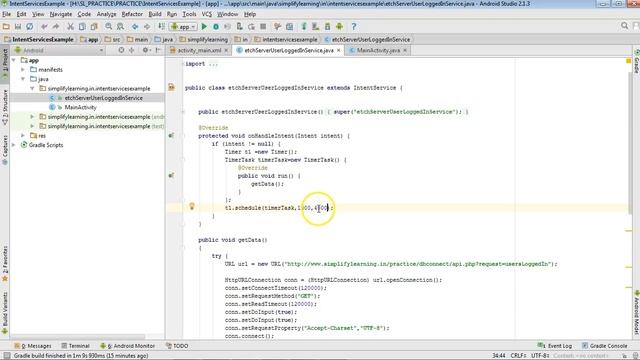Select MainActivity in project tree

(x=80, y=107)
